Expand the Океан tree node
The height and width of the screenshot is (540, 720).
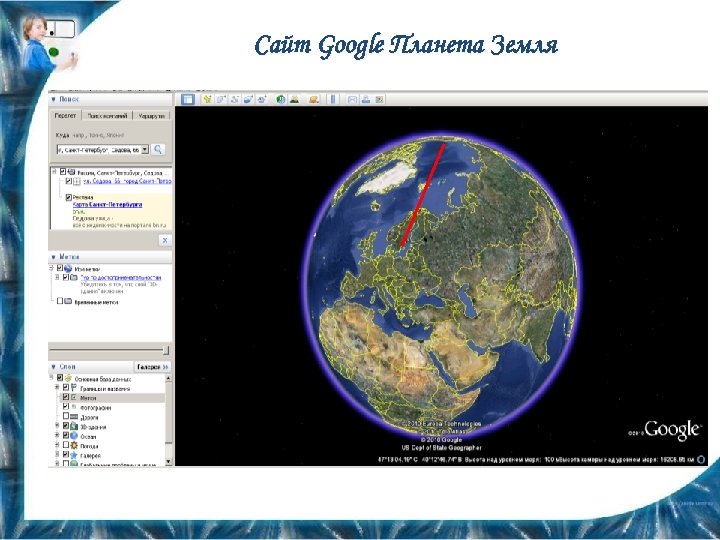click(57, 435)
